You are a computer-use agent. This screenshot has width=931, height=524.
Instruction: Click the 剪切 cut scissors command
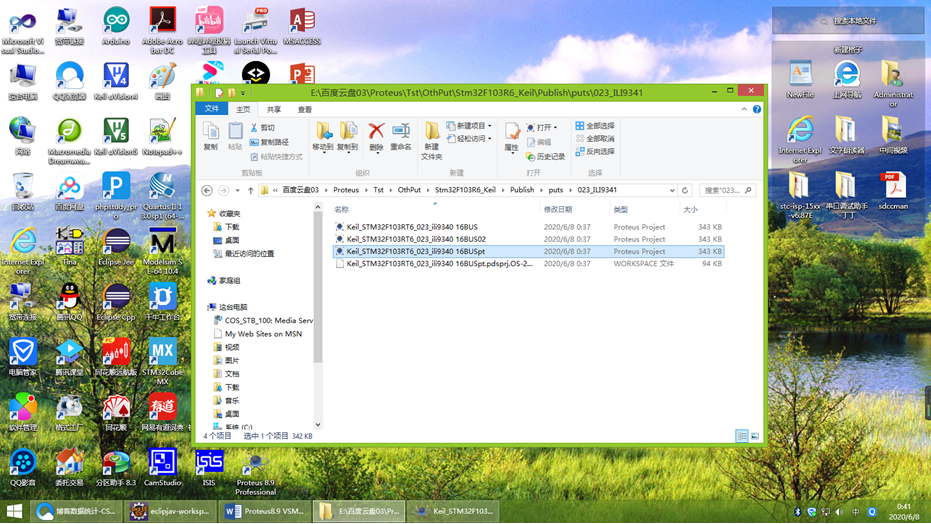click(262, 128)
